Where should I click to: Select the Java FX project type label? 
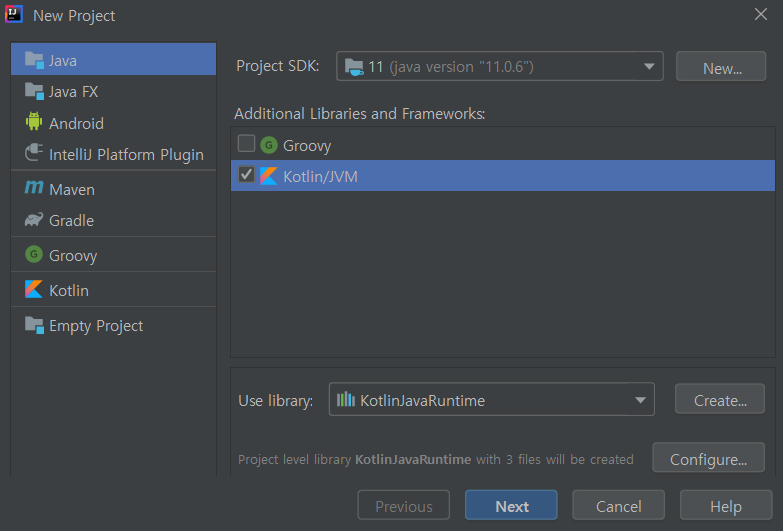click(73, 92)
